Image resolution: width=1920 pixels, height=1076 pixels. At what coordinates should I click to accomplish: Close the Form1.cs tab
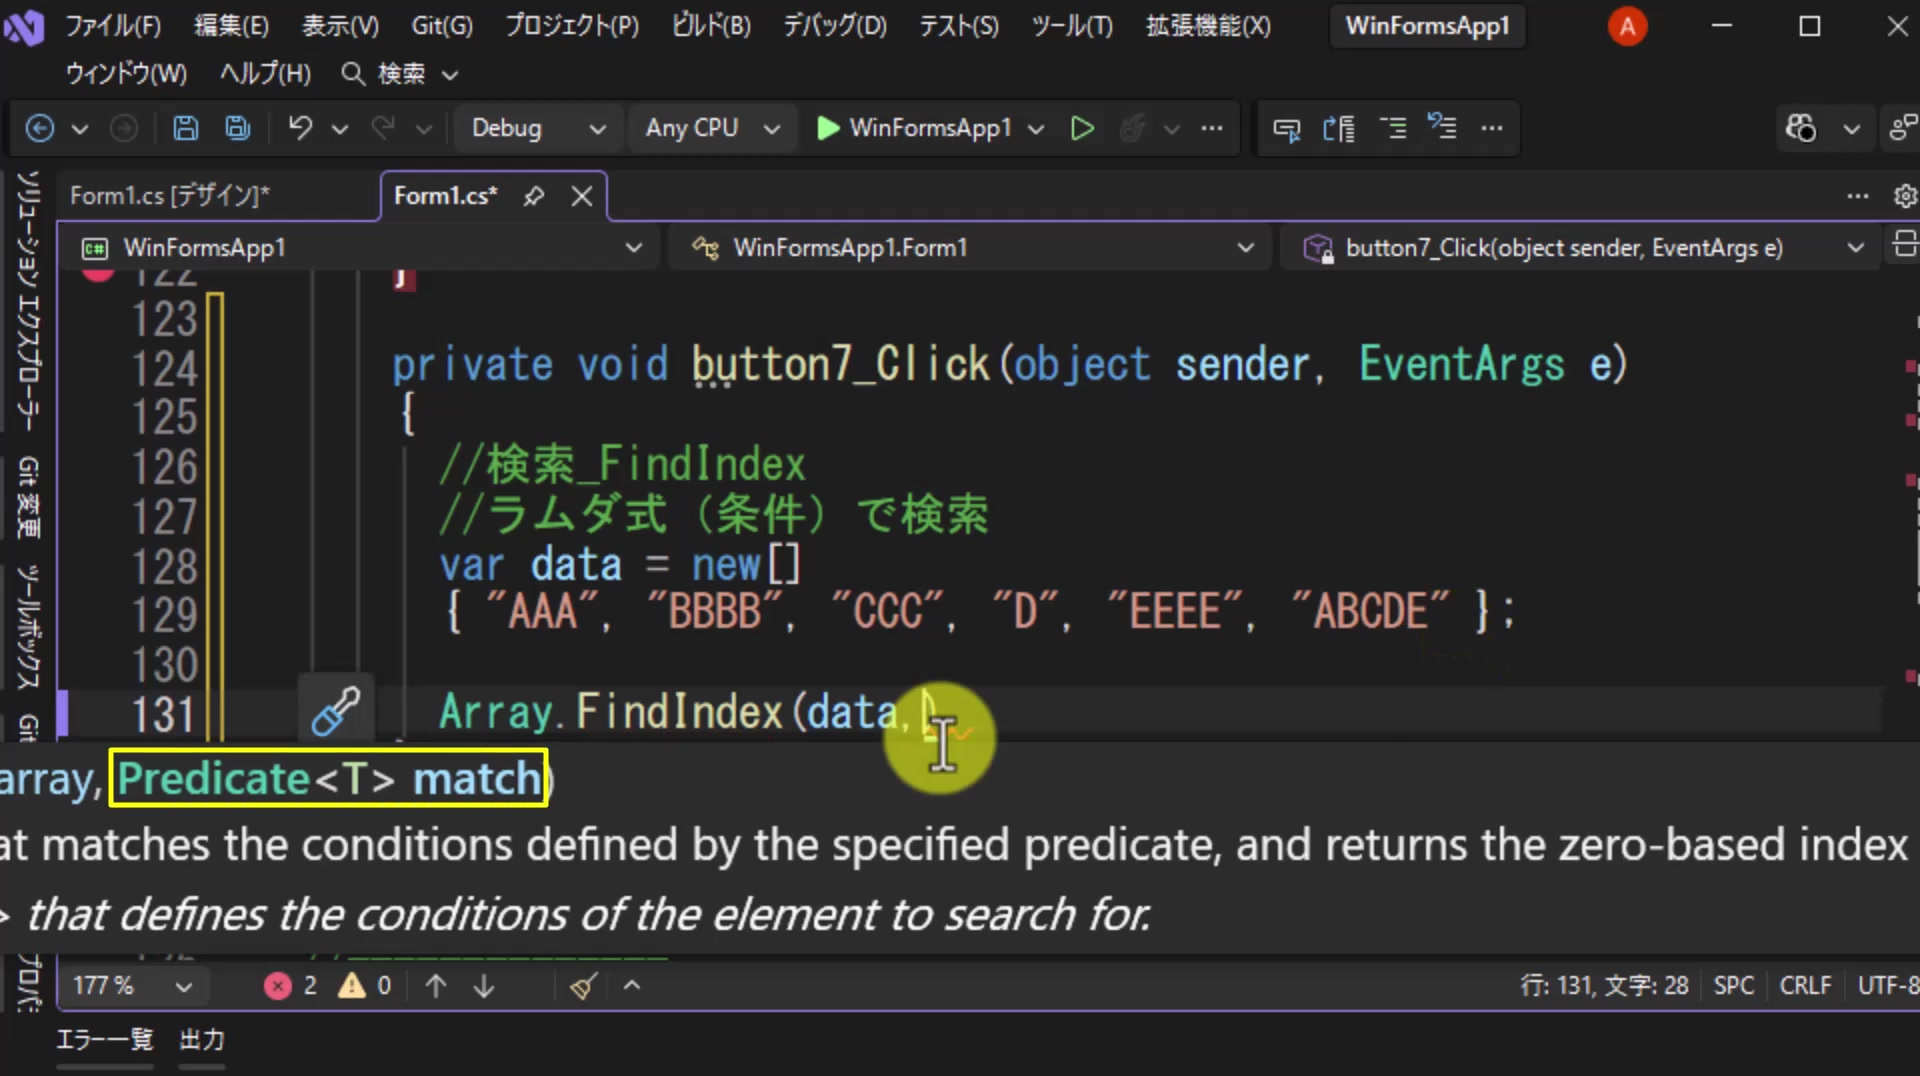click(582, 196)
